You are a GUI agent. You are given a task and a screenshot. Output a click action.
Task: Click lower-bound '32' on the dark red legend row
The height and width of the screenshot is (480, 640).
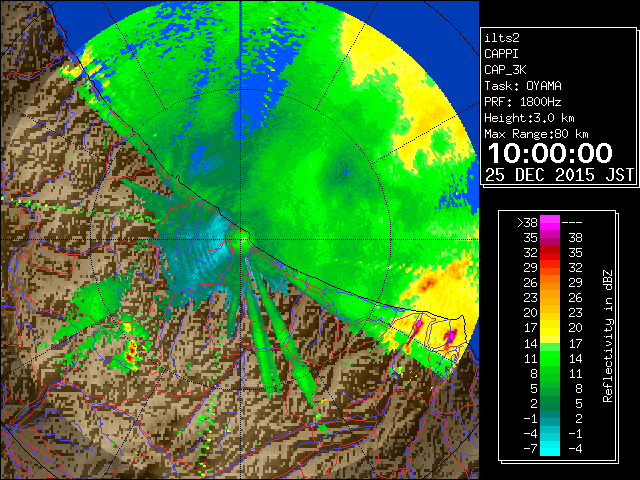pos(531,253)
